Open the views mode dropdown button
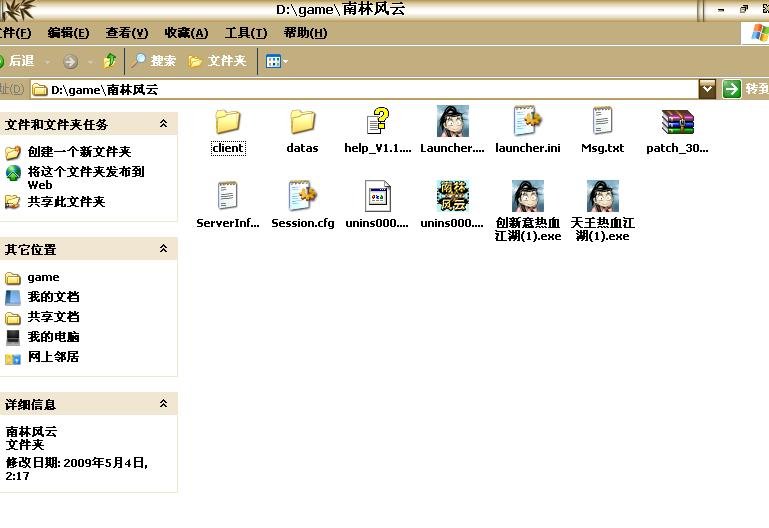This screenshot has height=528, width=769. click(276, 61)
